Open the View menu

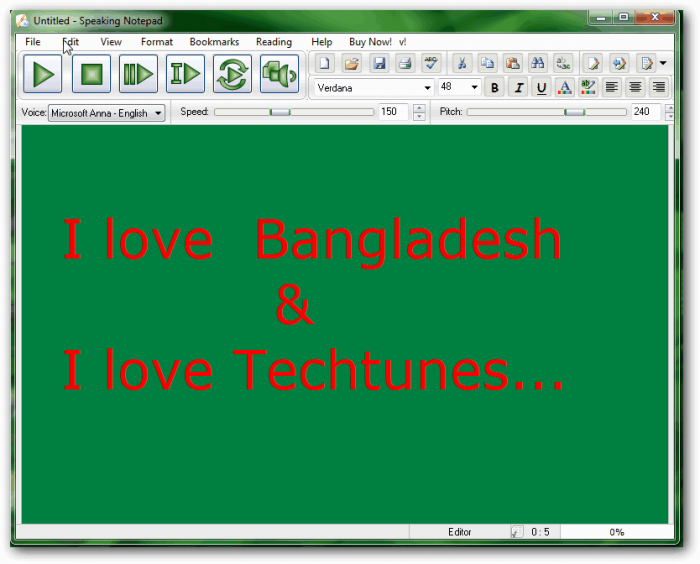point(111,42)
